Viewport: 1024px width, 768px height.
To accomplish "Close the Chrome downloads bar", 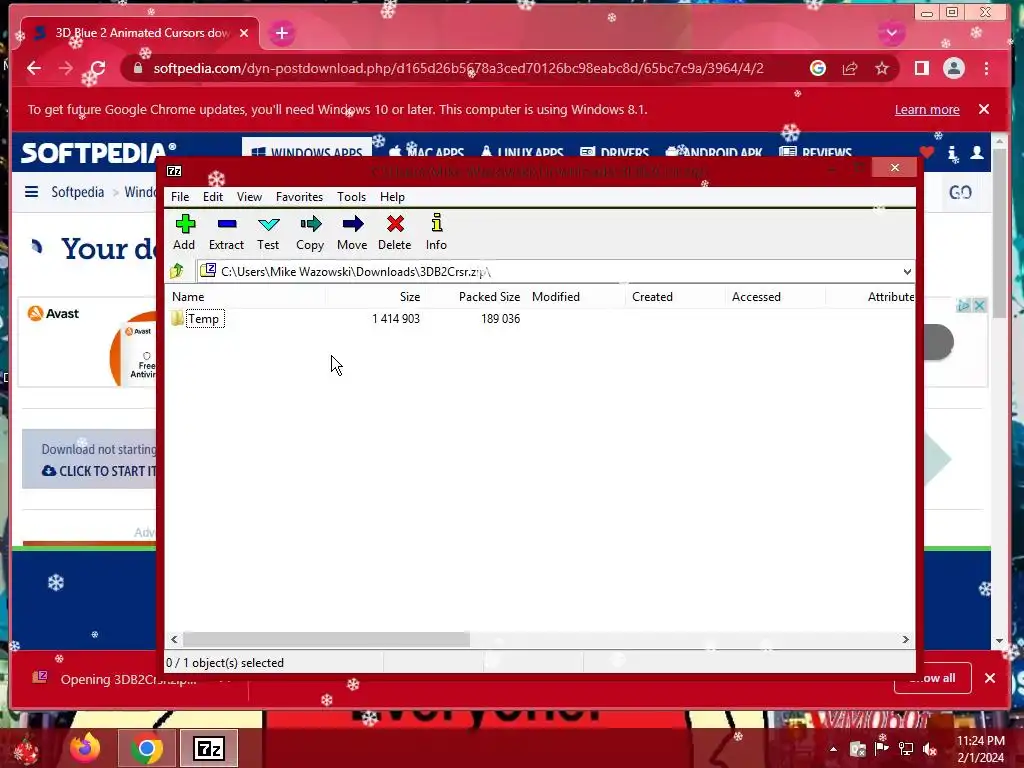I will pos(990,678).
